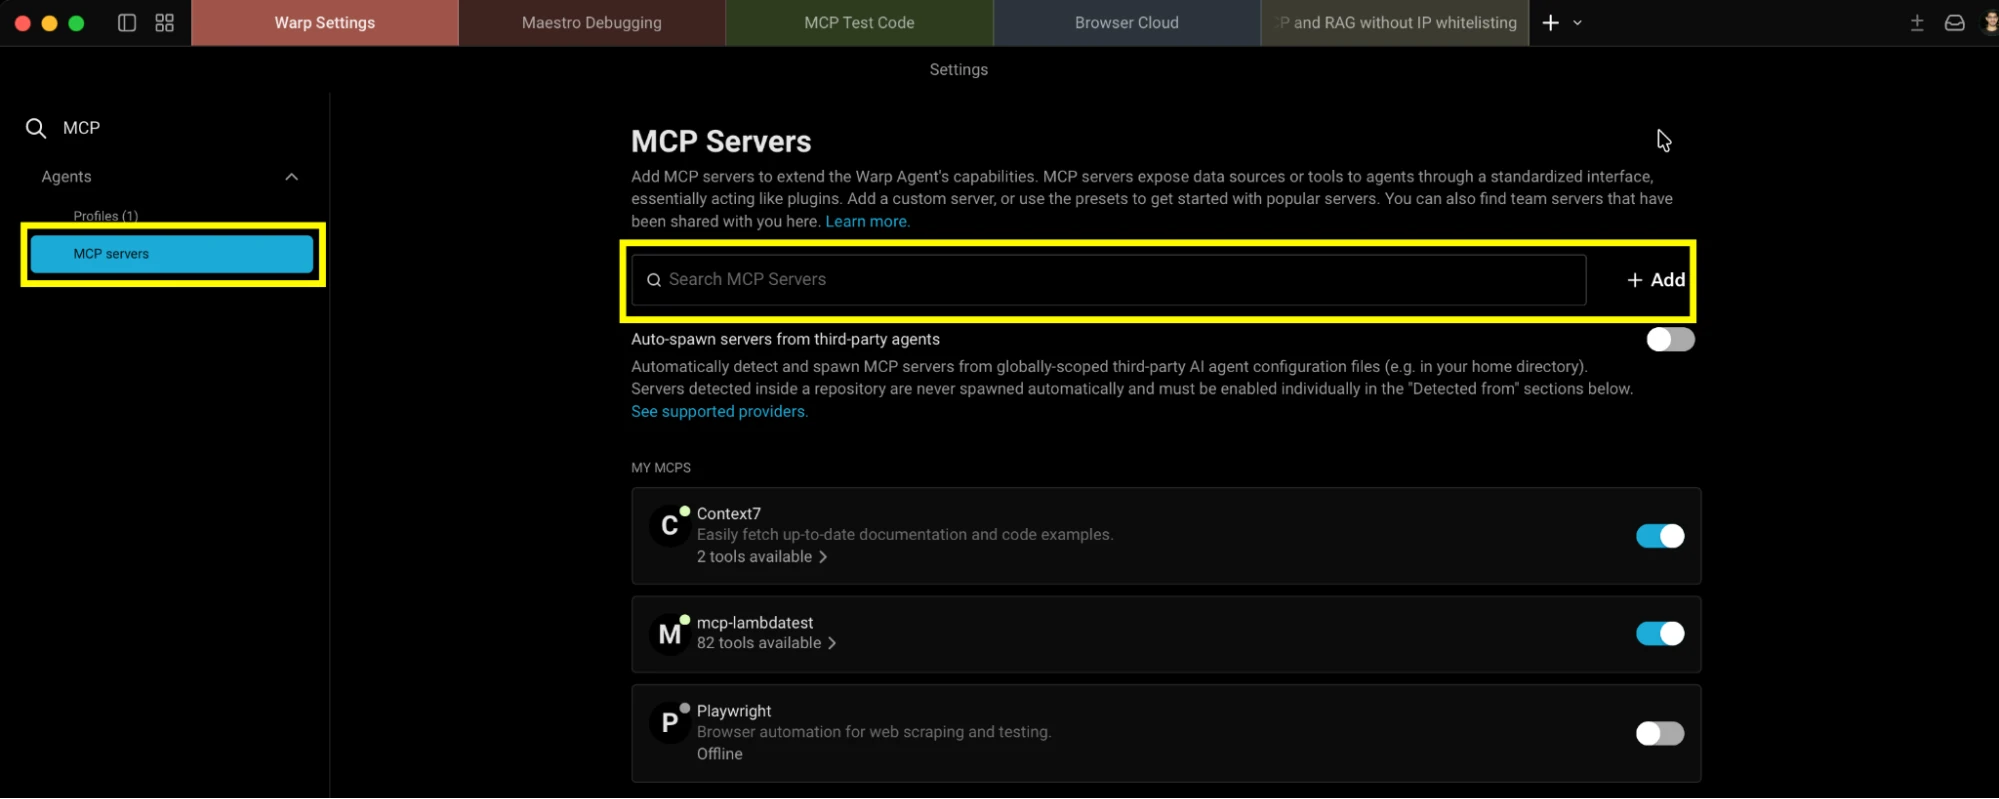Expand mcp-lambdatest 82 tools available

click(x=766, y=643)
